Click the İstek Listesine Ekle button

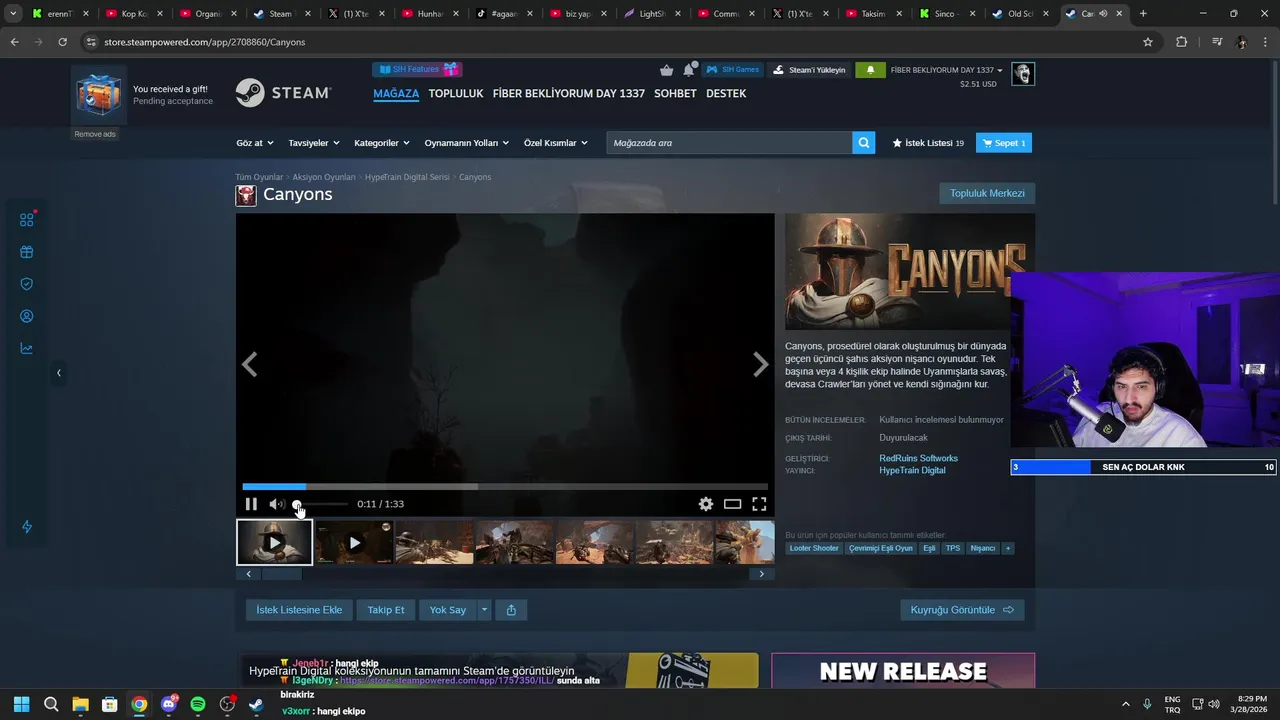[x=299, y=610]
